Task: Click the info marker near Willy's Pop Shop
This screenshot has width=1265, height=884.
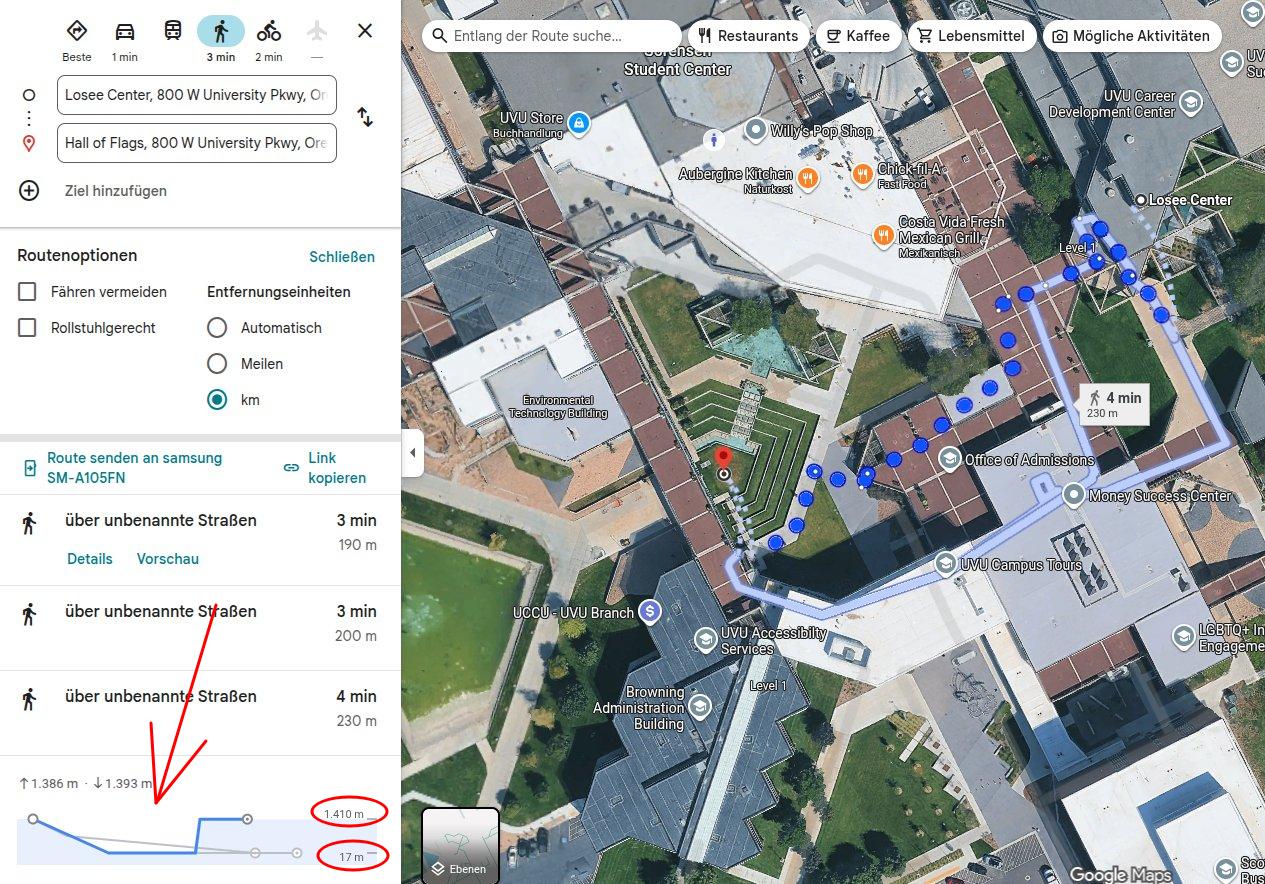Action: pos(713,138)
